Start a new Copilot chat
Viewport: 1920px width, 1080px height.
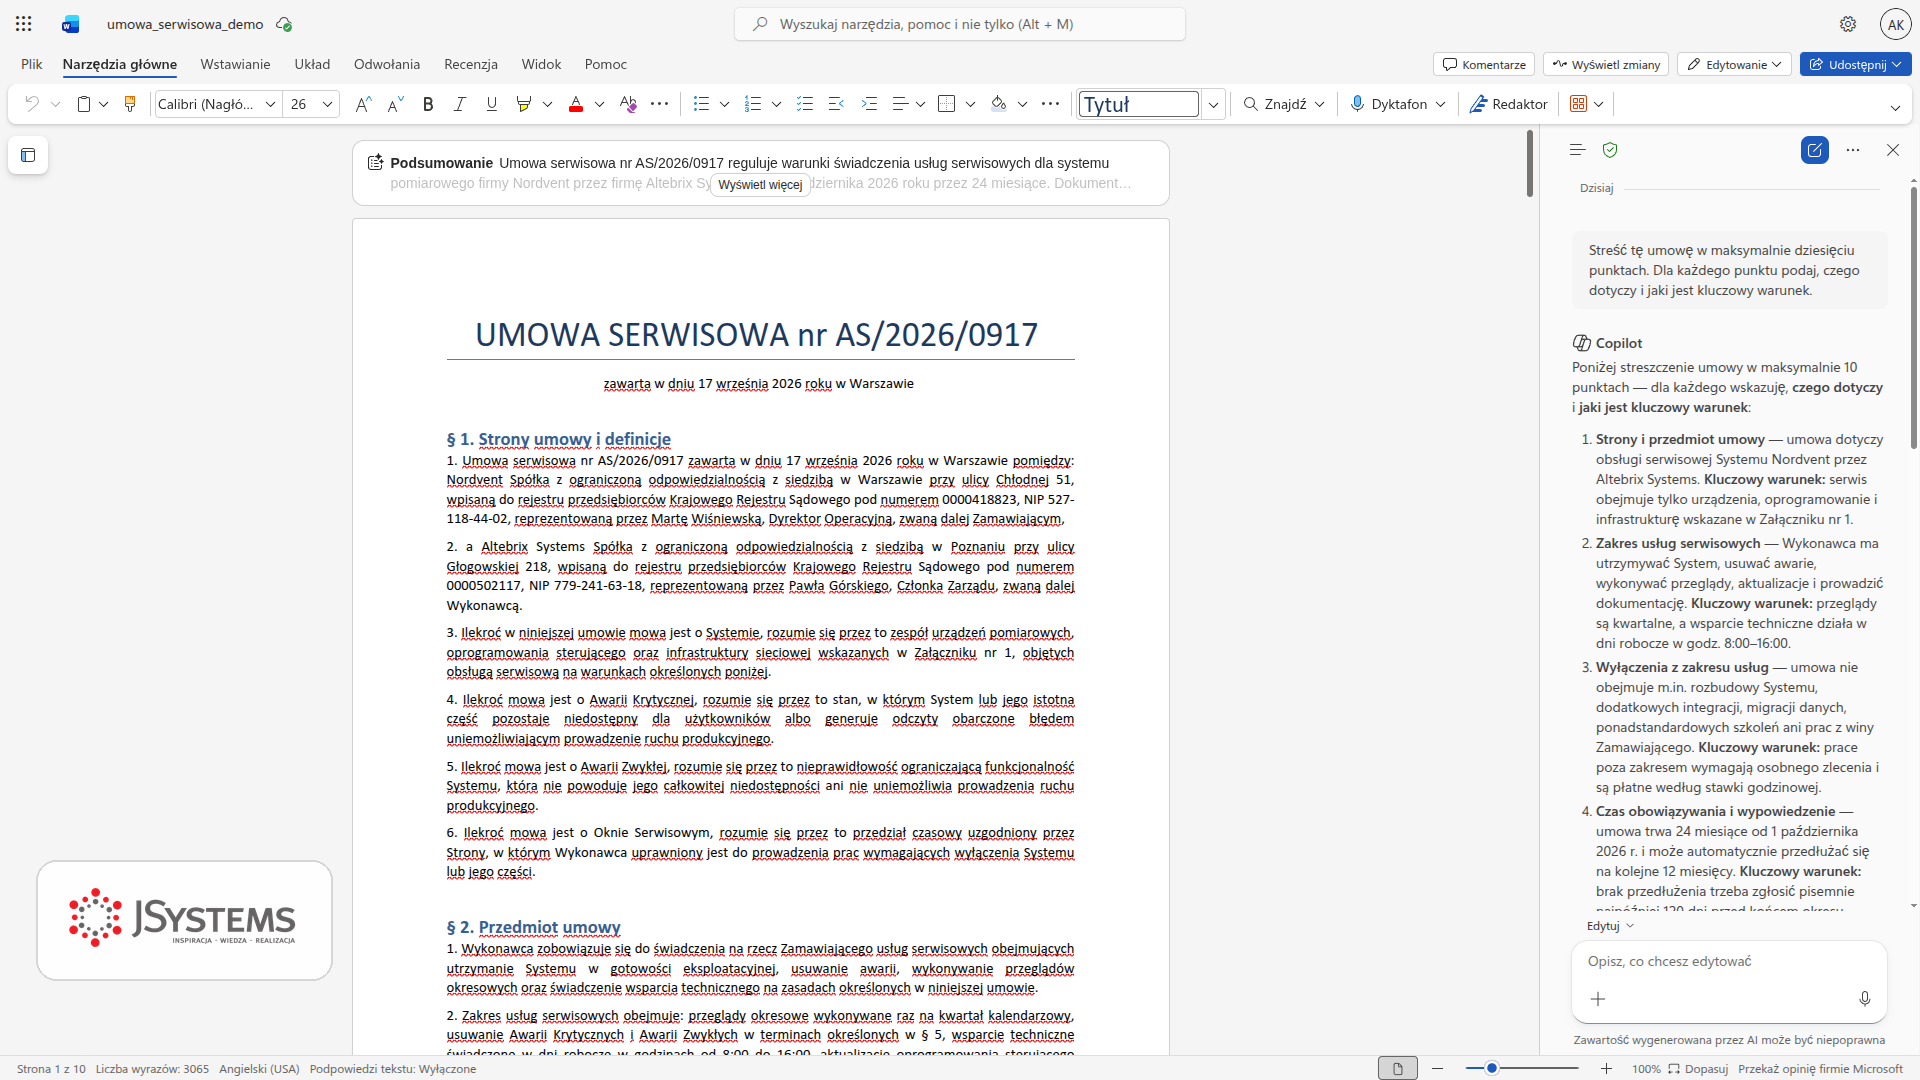pyautogui.click(x=1815, y=150)
